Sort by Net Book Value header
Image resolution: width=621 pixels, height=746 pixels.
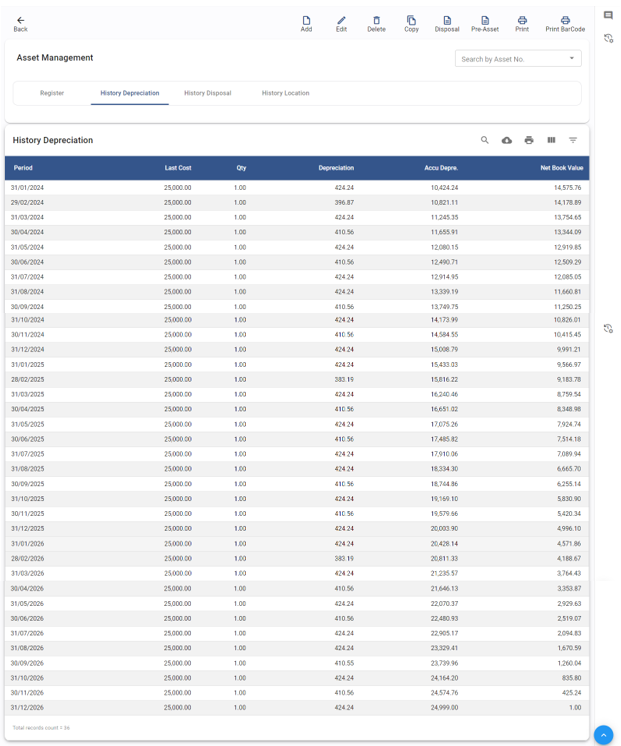(561, 168)
